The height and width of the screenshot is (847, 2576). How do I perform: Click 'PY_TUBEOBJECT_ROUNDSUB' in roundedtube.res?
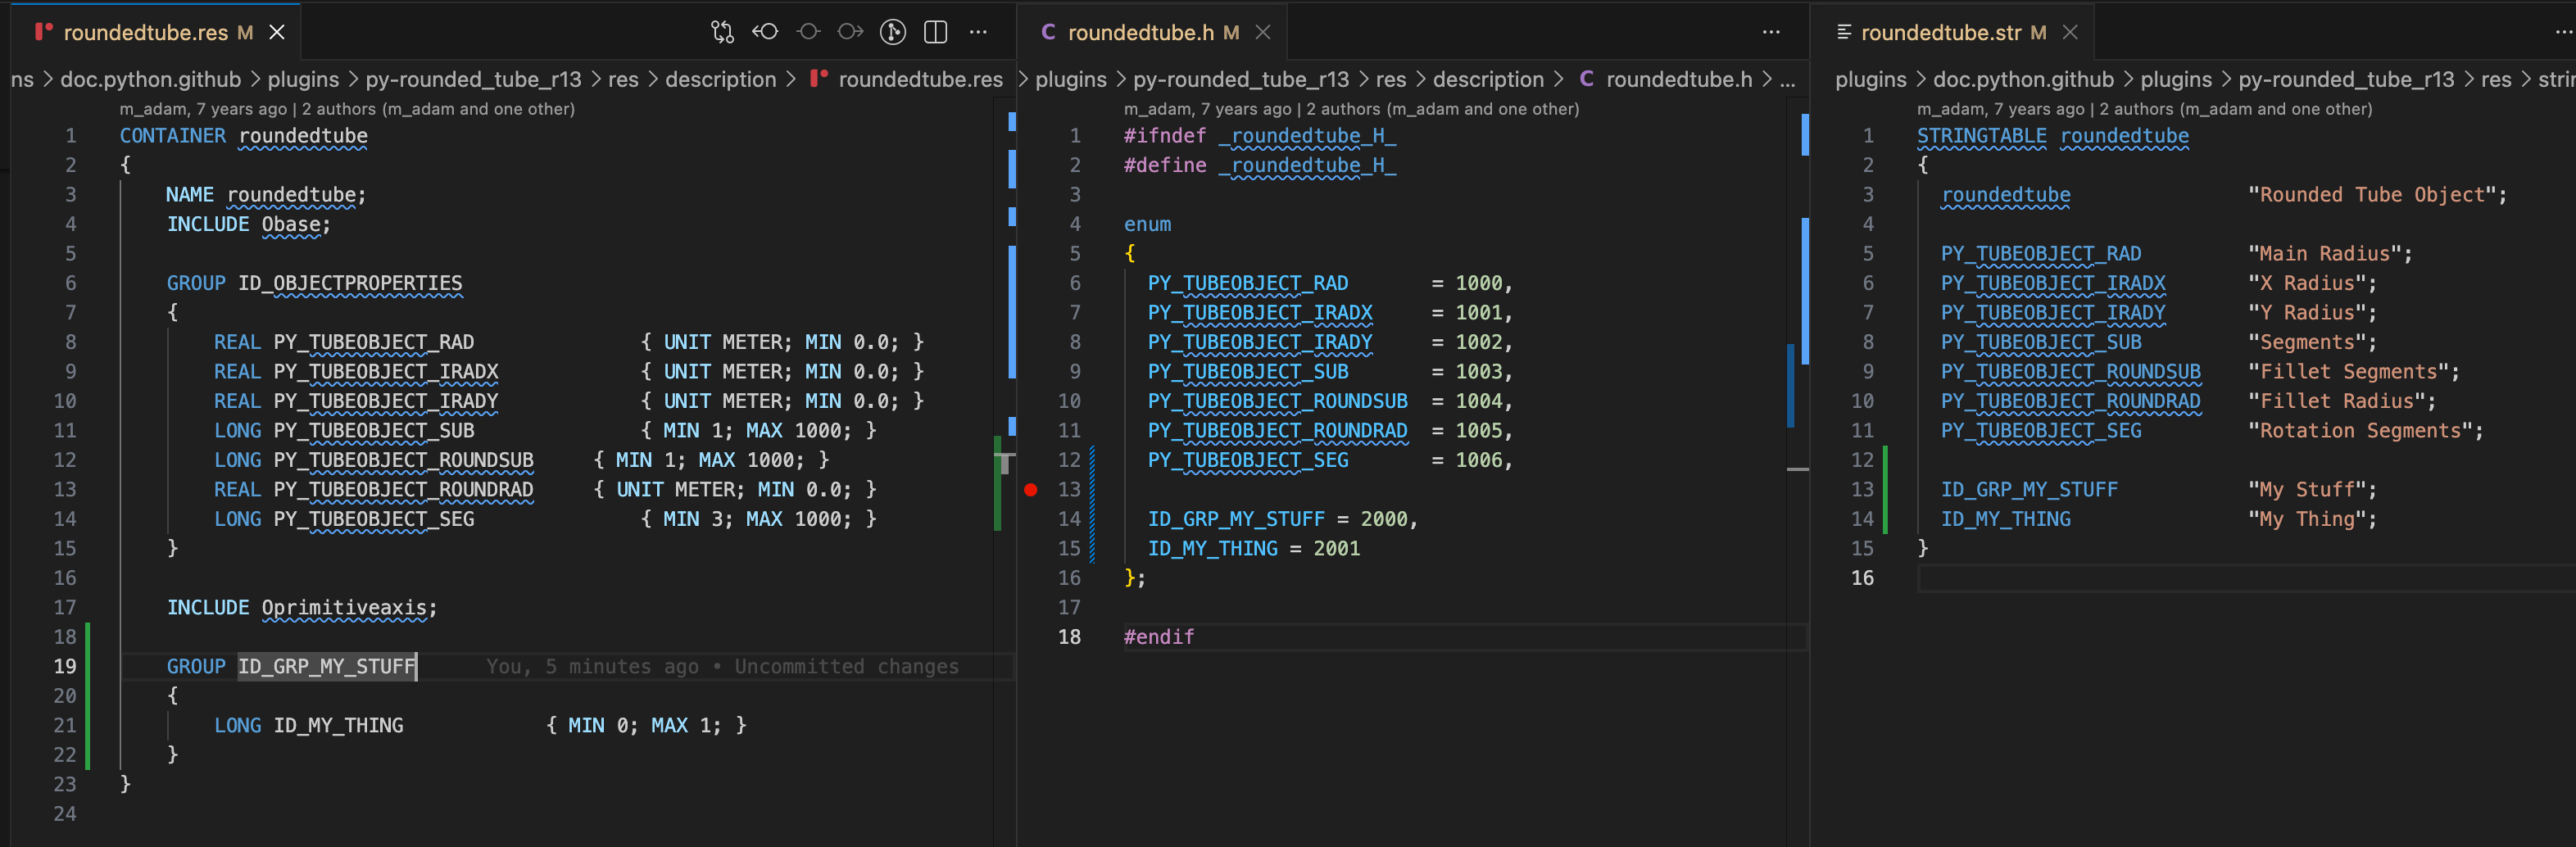click(403, 461)
